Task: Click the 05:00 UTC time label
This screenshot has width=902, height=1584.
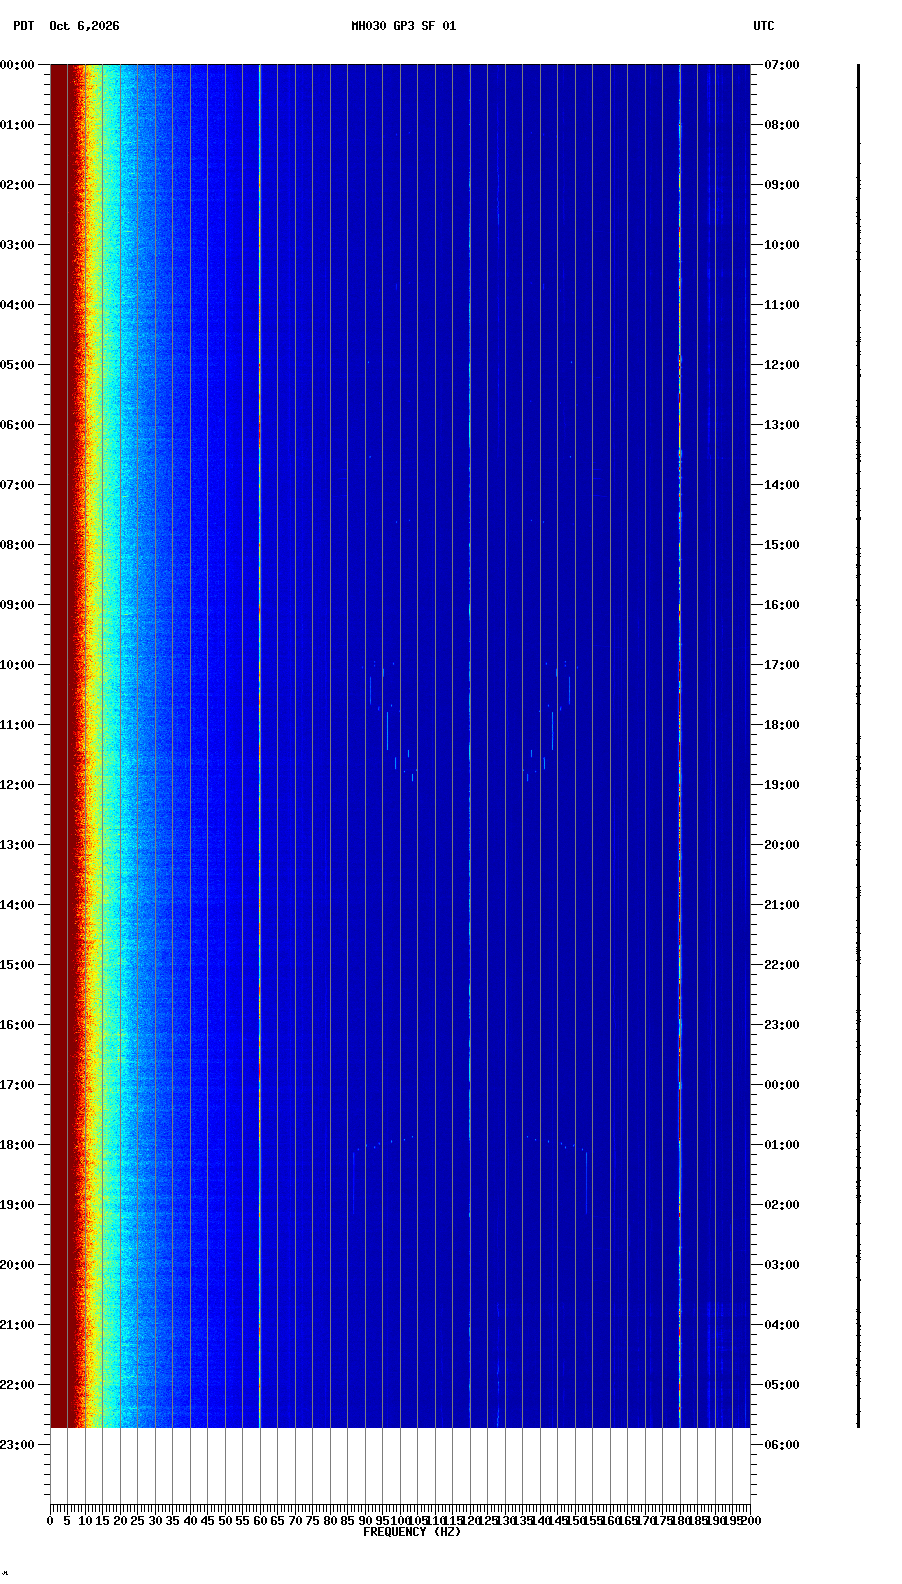Action: coord(782,1385)
